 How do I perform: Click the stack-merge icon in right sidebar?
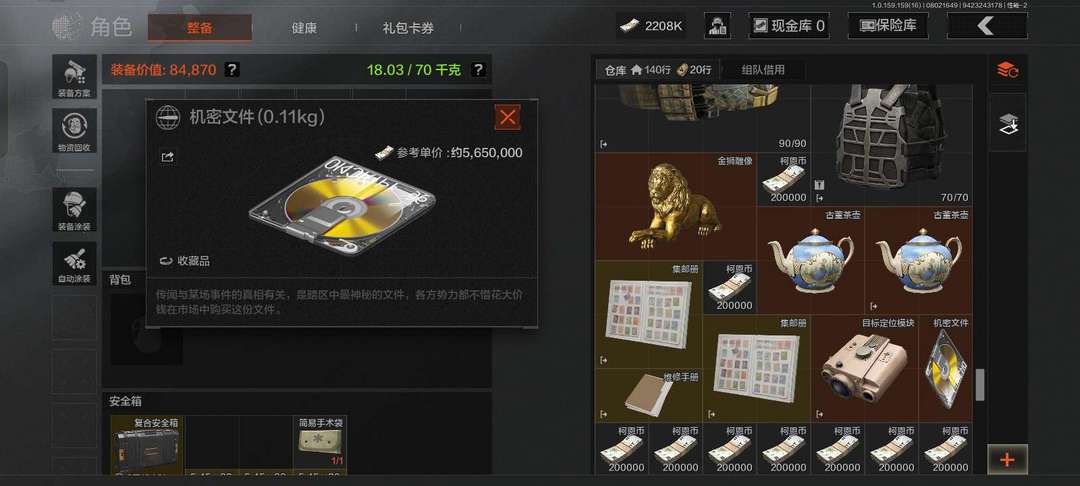[1008, 124]
